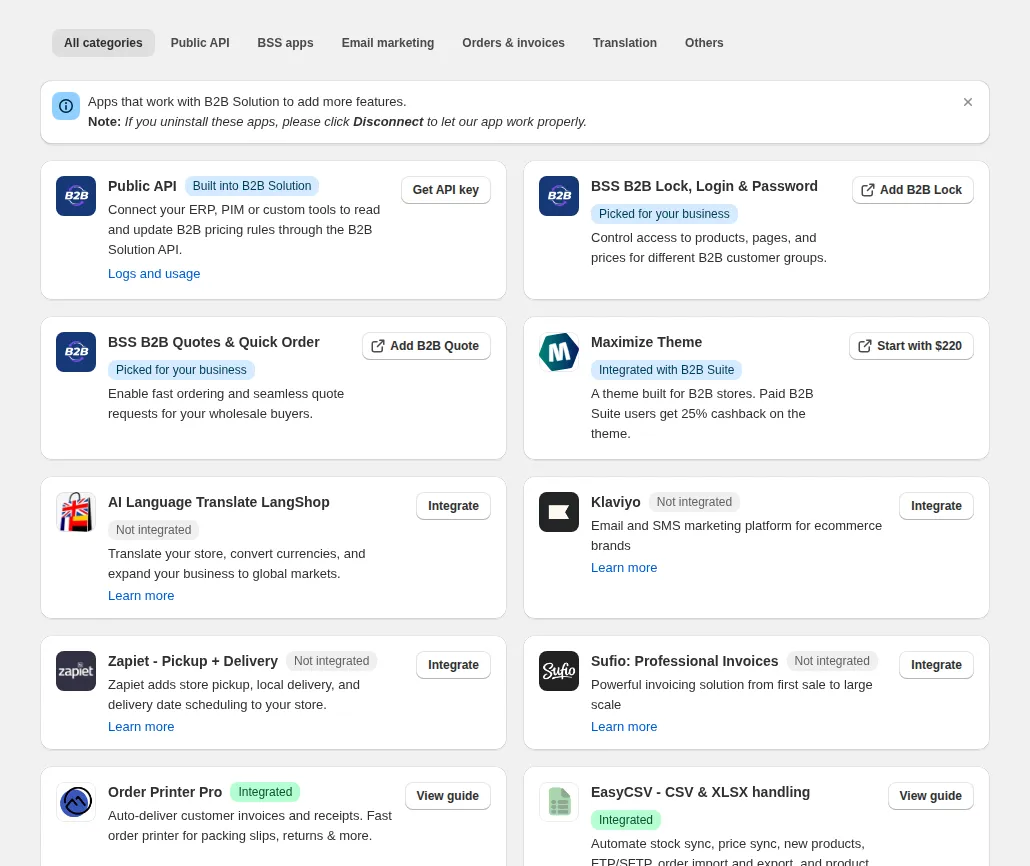The width and height of the screenshot is (1030, 866).
Task: Click EasyCSV - CSV & XLSX handling title
Action: 700,792
